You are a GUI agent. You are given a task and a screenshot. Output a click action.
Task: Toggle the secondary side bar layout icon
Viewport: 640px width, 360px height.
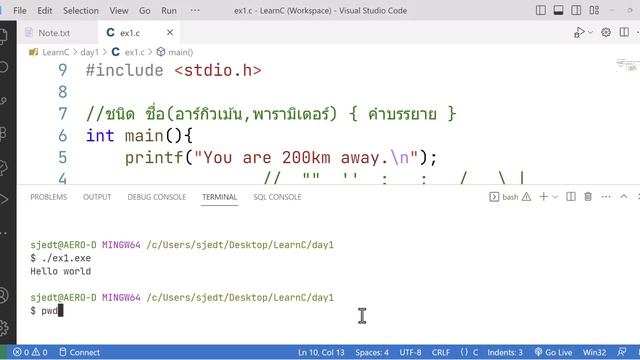pos(576,11)
